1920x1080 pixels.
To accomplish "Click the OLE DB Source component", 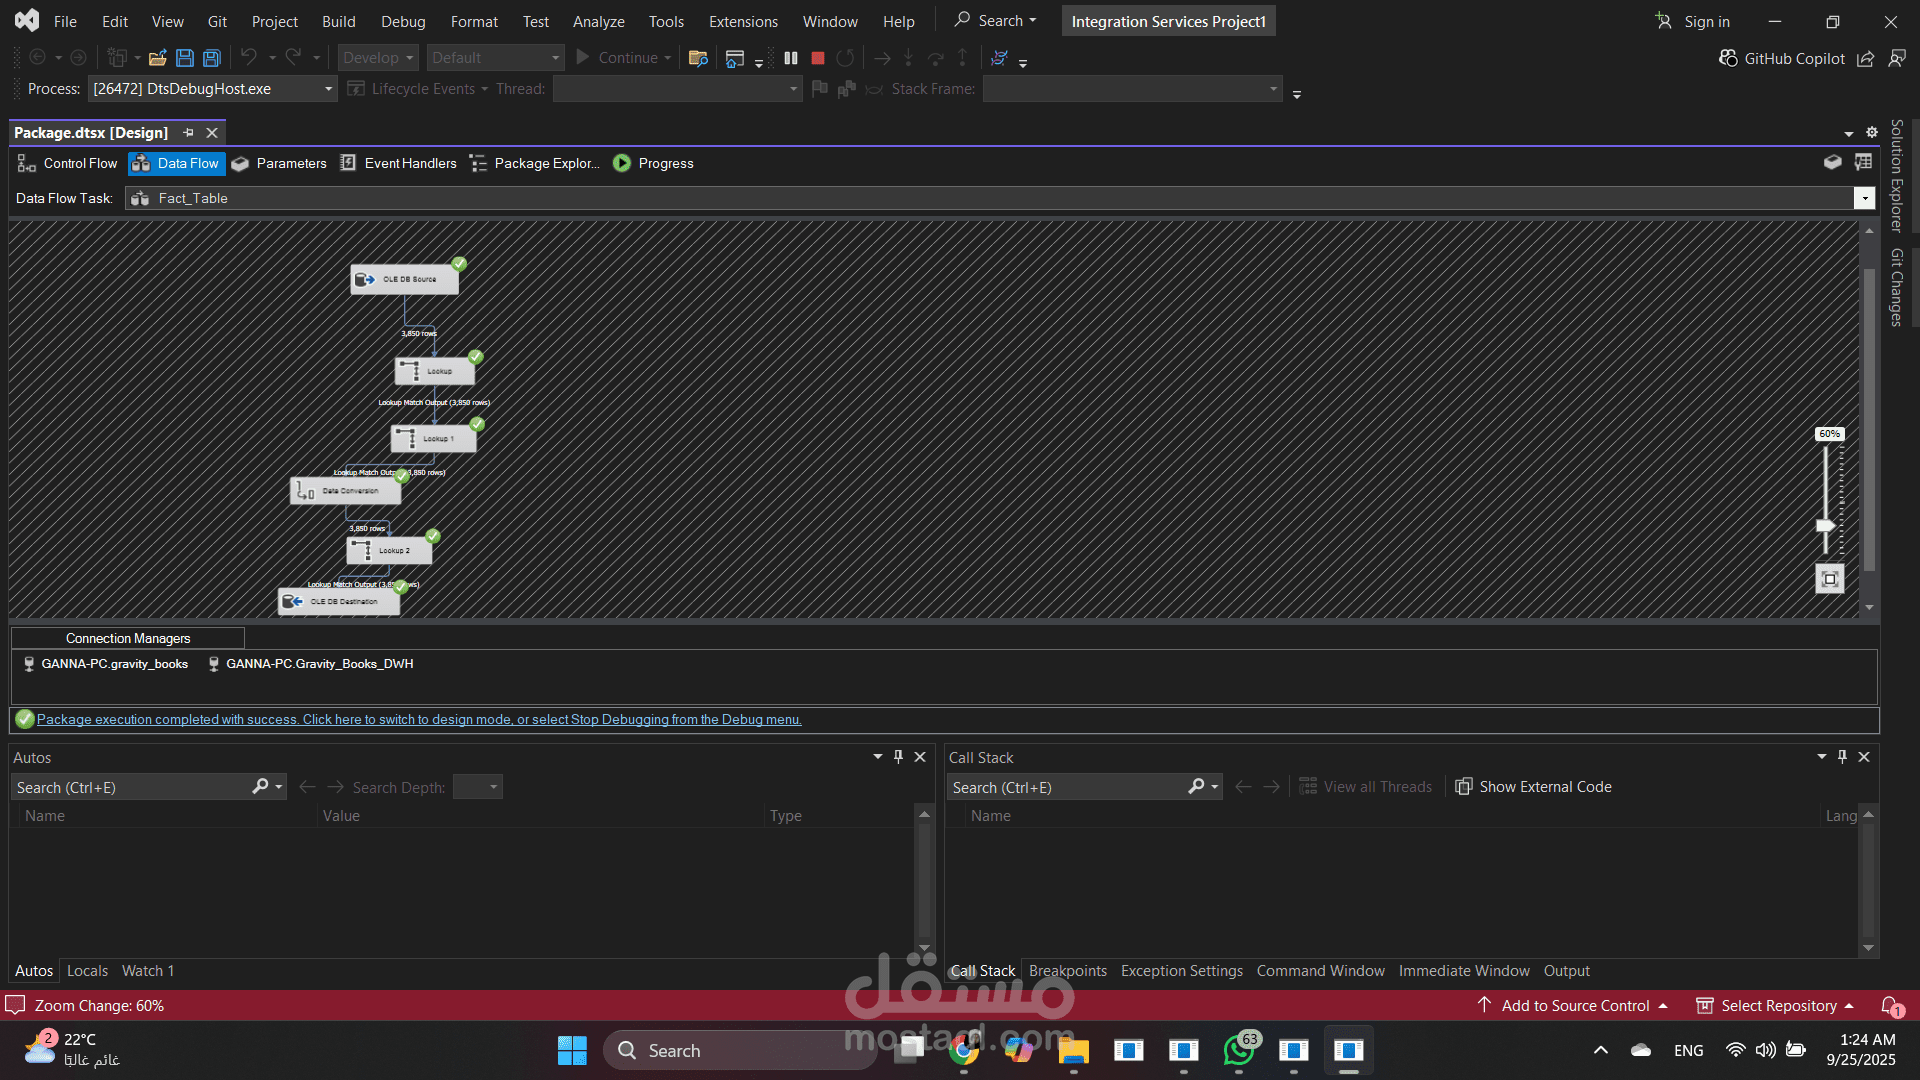I will tap(405, 280).
